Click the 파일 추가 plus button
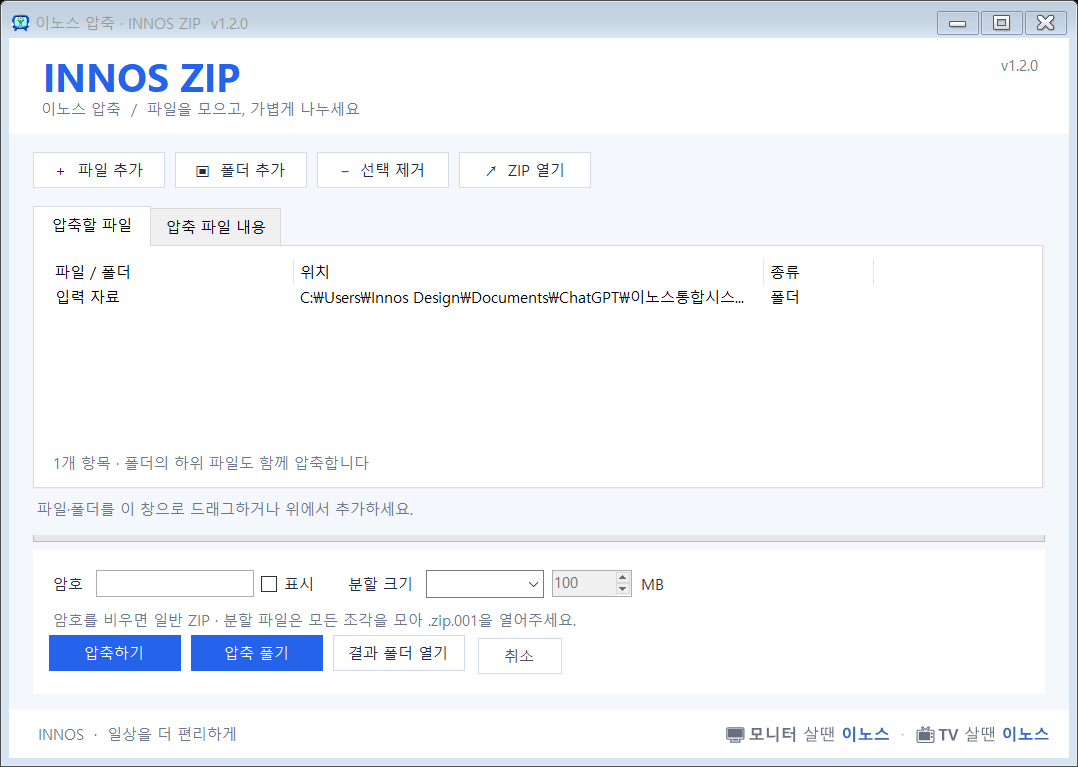The width and height of the screenshot is (1078, 767). coord(99,170)
